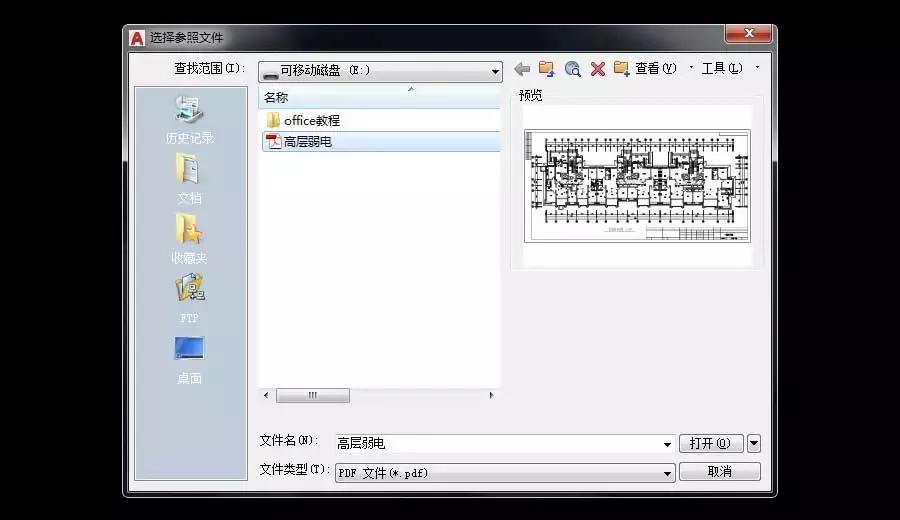Screen dimensions: 900x520
Task: Open the History (历史记录) shortcut
Action: tap(189, 120)
